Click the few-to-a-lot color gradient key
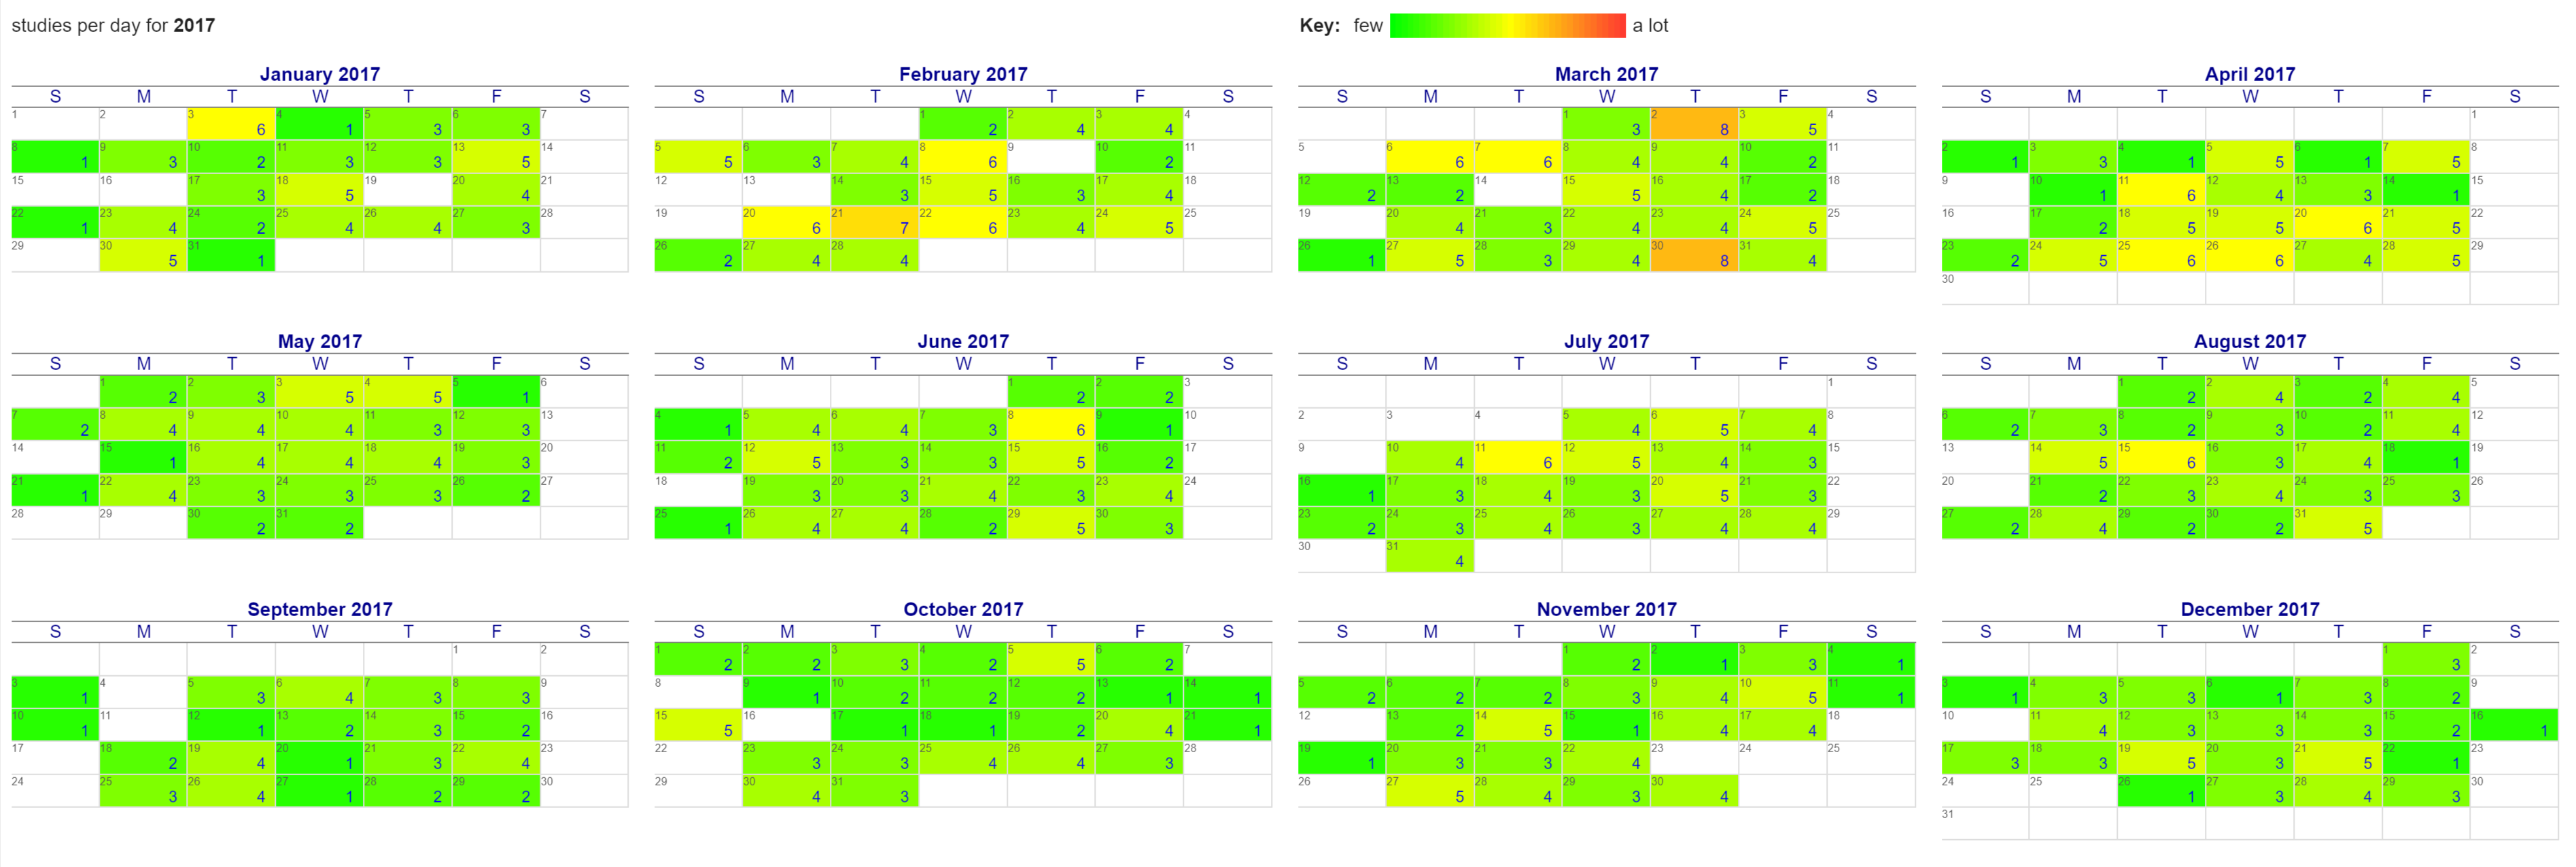The width and height of the screenshot is (2576, 867). pos(1507,25)
